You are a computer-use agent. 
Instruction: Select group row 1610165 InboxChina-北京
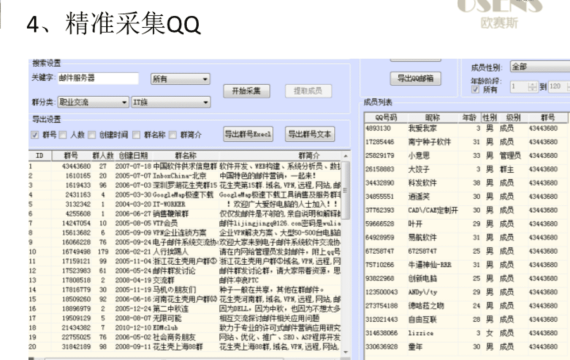(x=185, y=176)
